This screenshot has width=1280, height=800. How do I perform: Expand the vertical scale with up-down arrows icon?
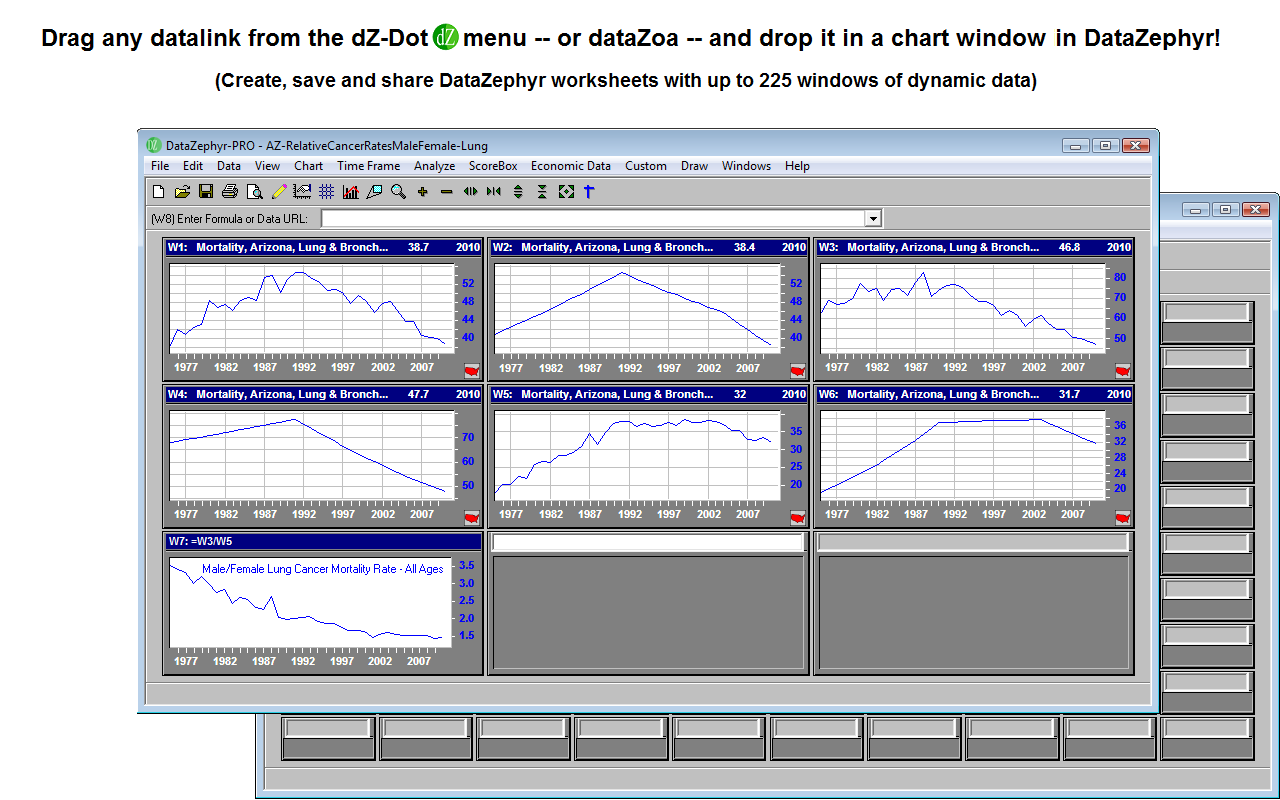pos(518,192)
